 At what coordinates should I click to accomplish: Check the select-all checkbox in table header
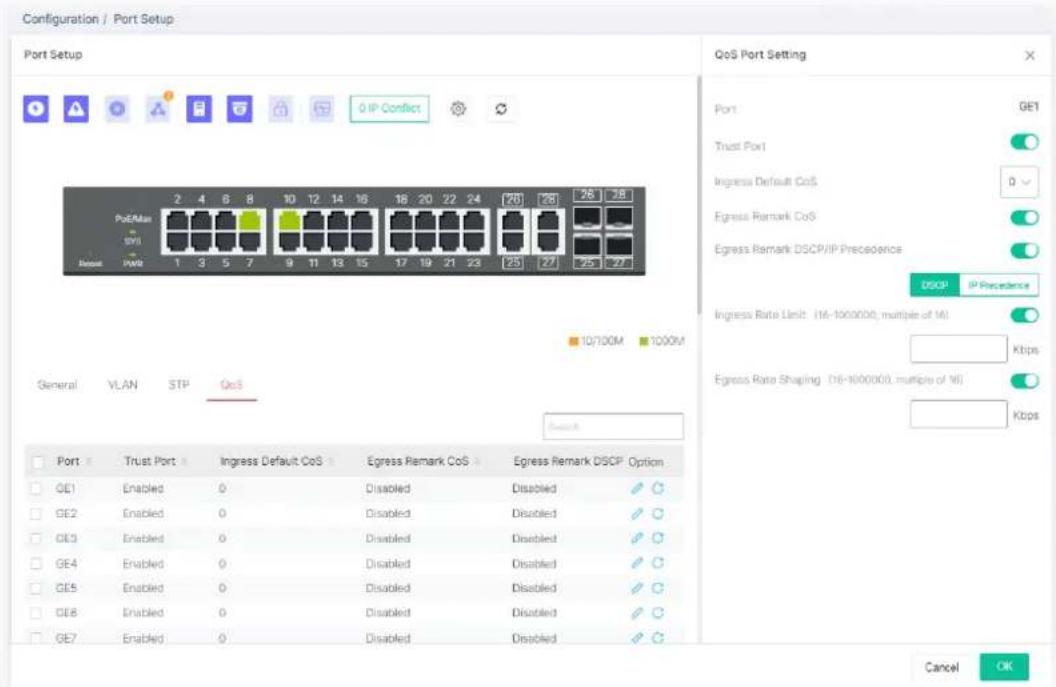click(x=38, y=462)
